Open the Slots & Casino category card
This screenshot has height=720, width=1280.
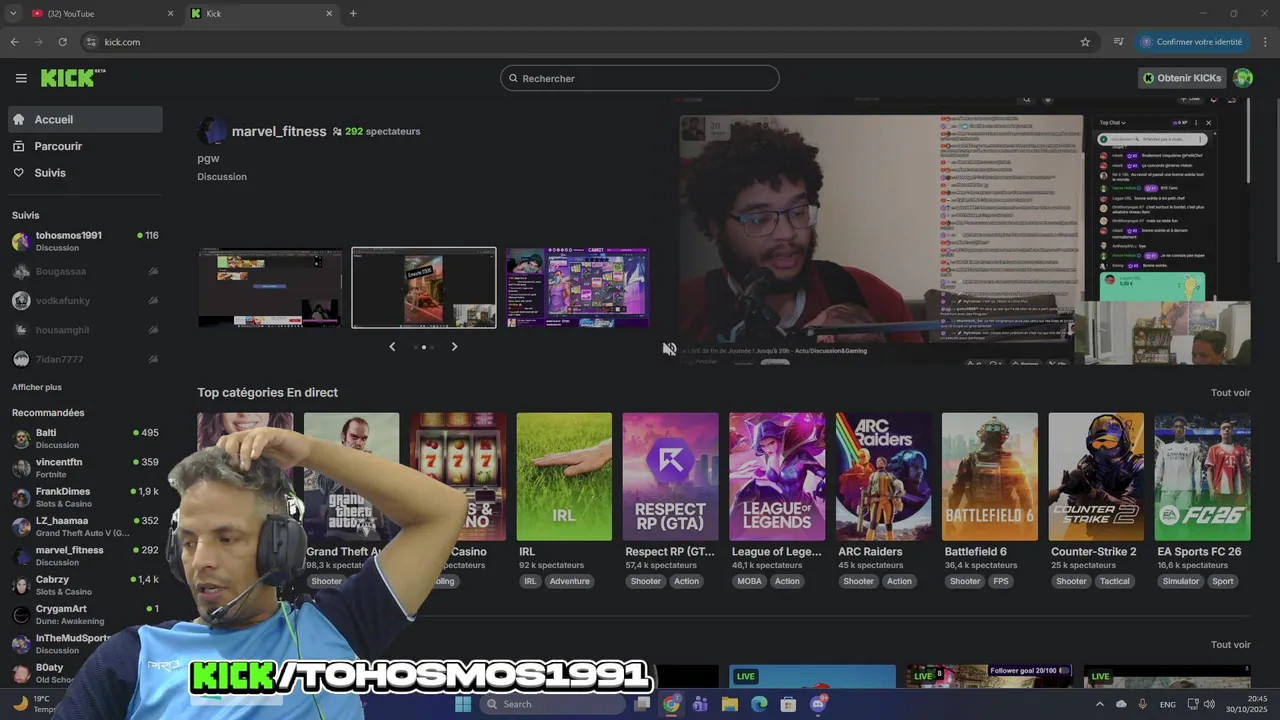tap(458, 477)
